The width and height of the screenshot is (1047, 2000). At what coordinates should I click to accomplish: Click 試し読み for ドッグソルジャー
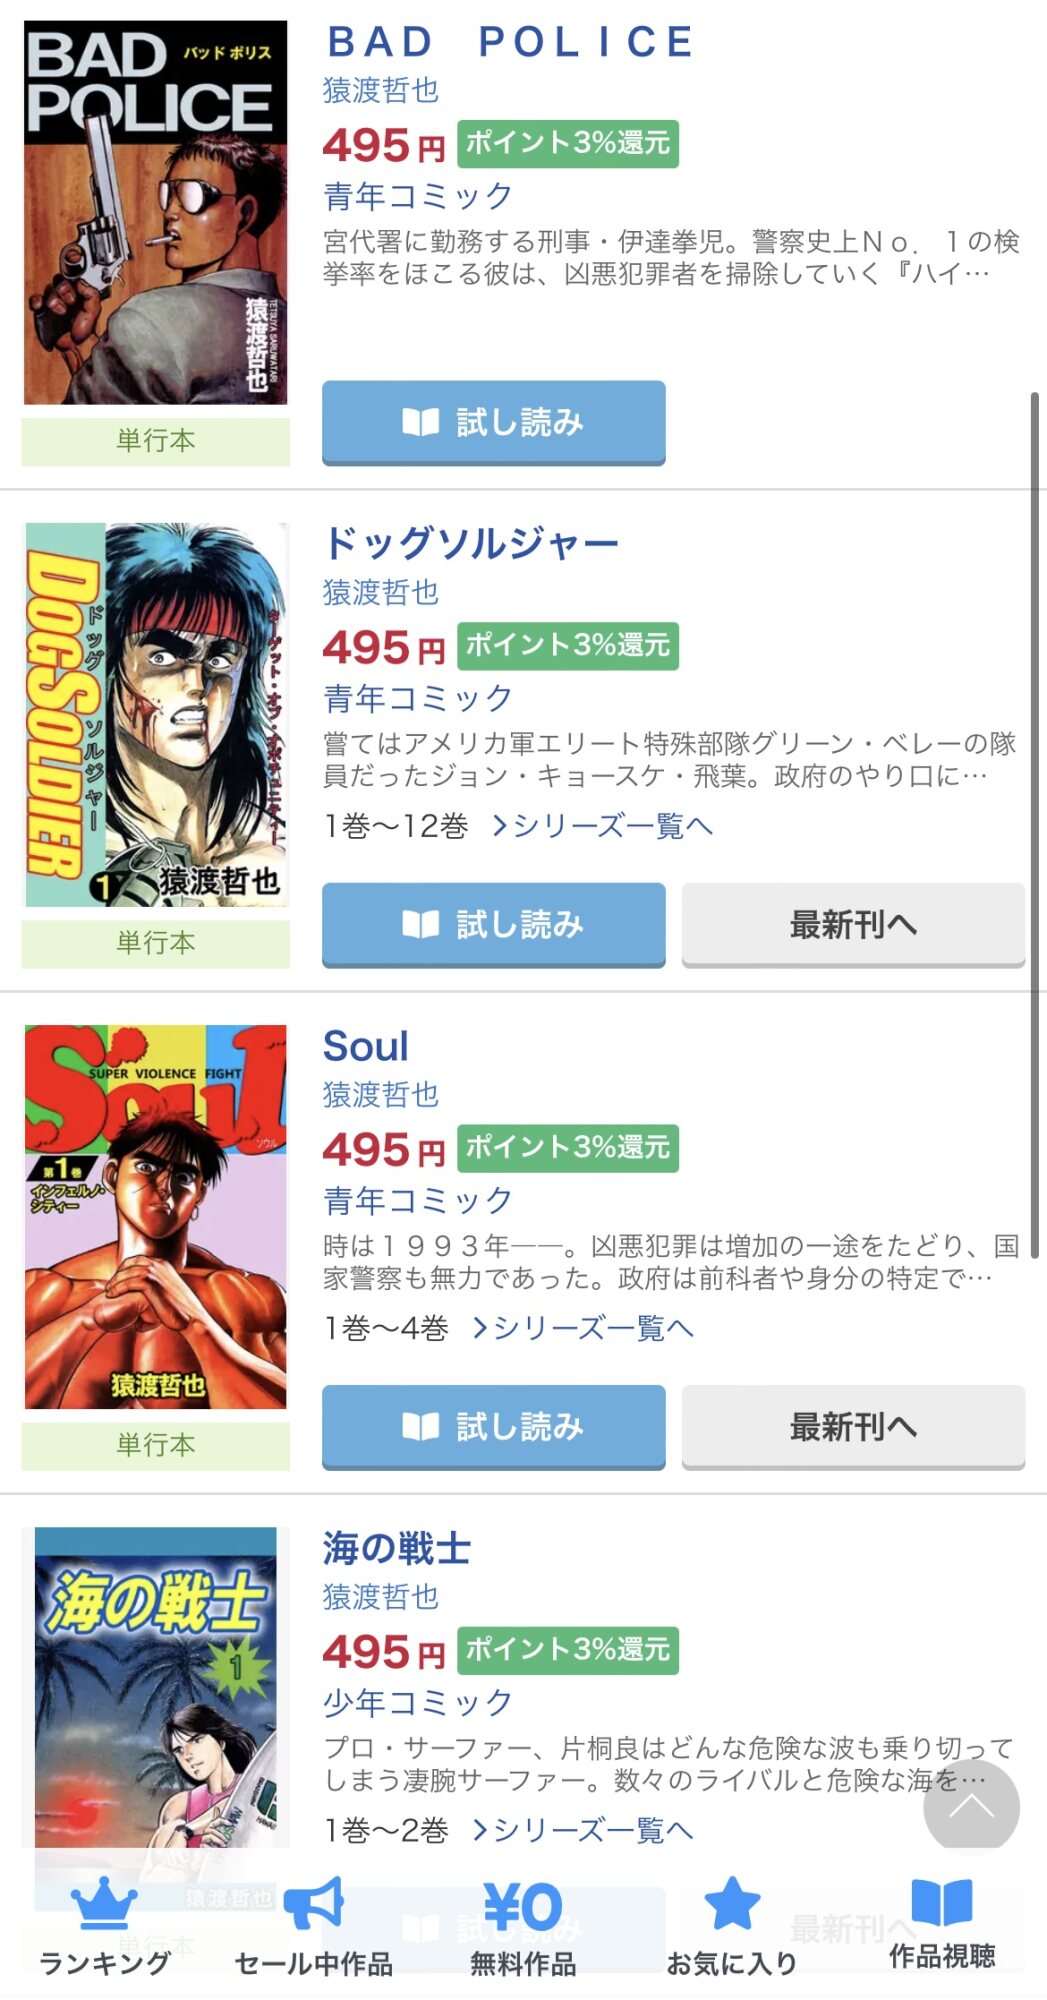point(493,924)
